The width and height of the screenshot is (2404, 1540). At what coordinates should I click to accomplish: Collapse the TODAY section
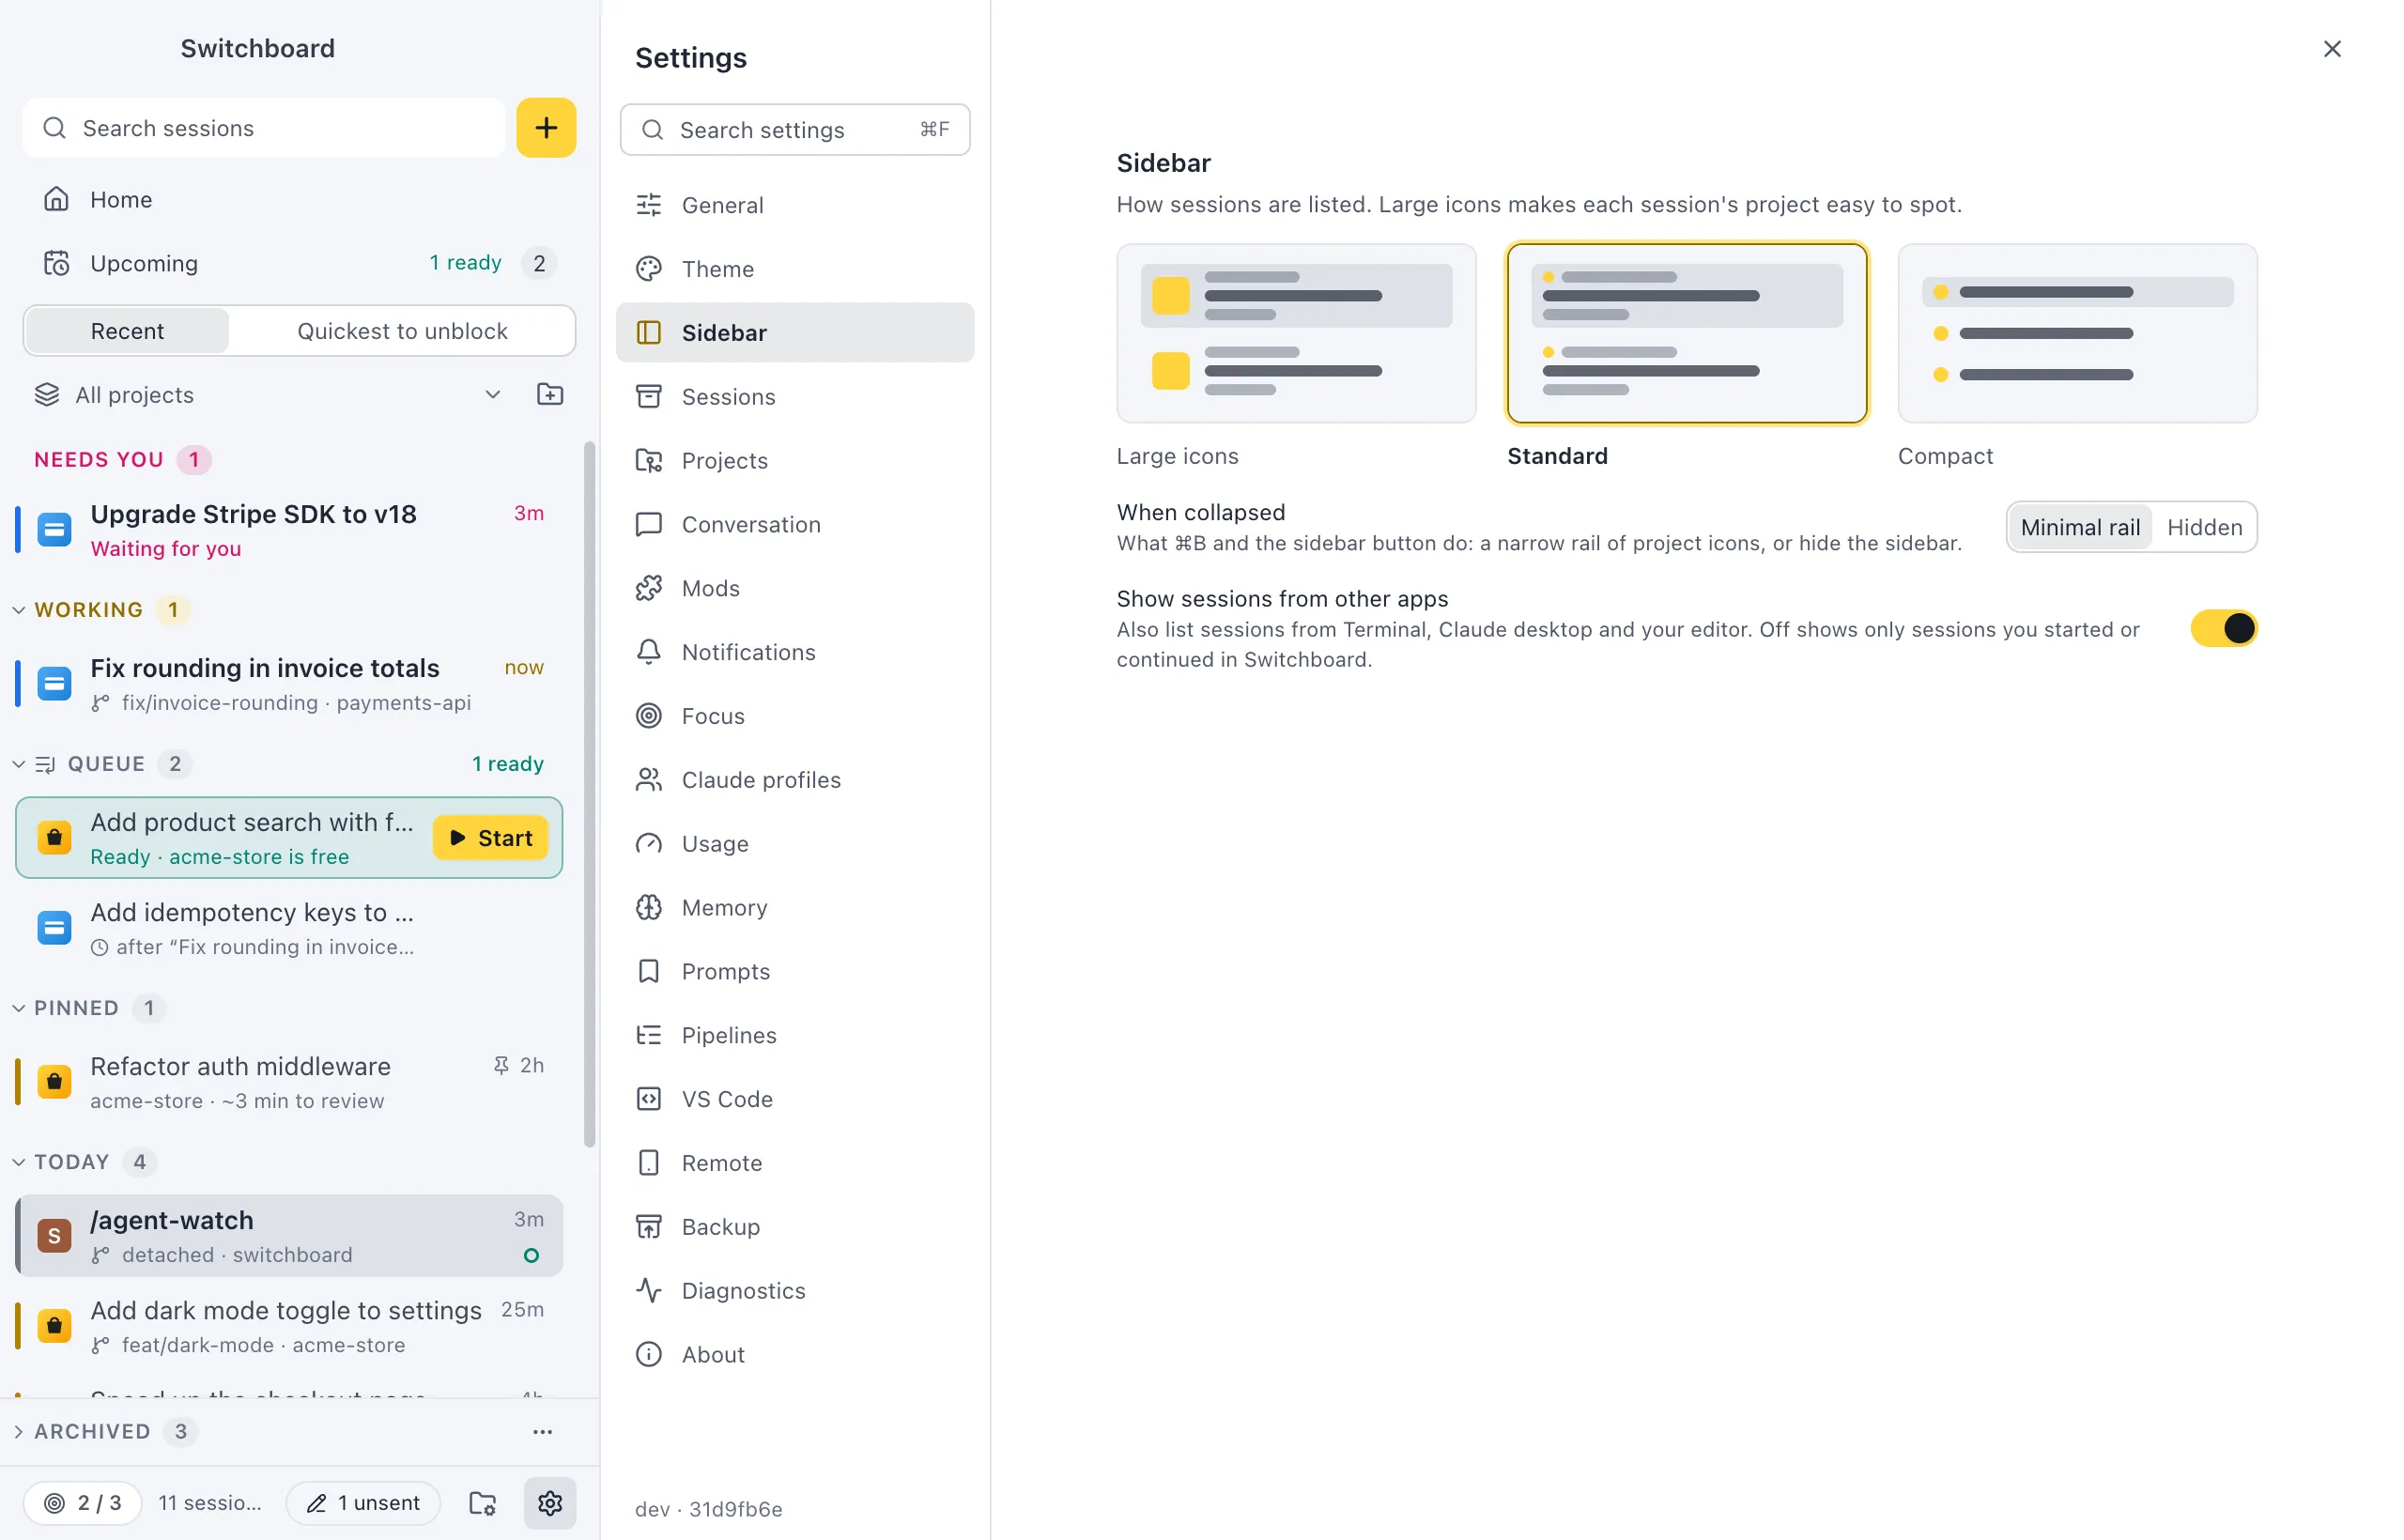point(18,1162)
